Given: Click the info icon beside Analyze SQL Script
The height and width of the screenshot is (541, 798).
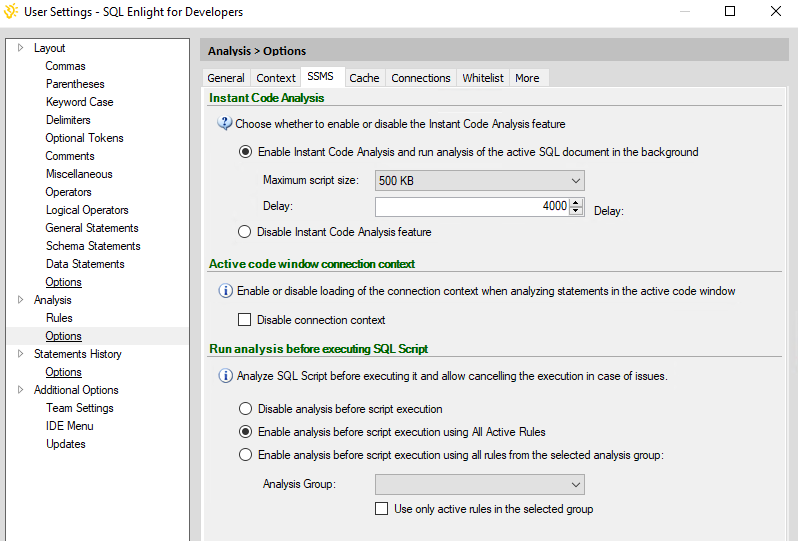Looking at the screenshot, I should pos(225,376).
